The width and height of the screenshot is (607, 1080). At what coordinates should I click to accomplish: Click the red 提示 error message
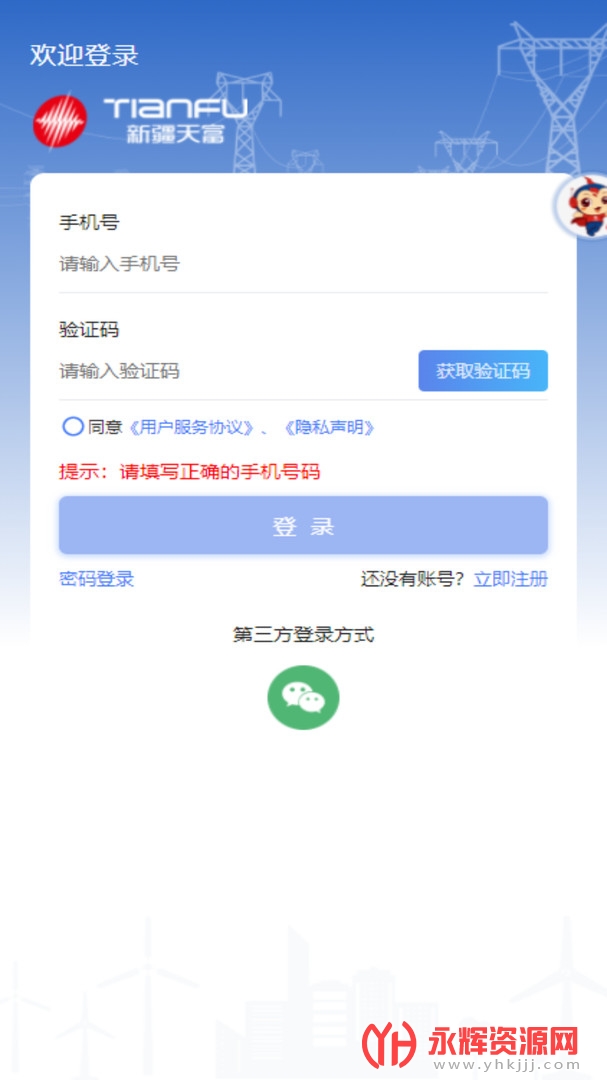point(189,472)
